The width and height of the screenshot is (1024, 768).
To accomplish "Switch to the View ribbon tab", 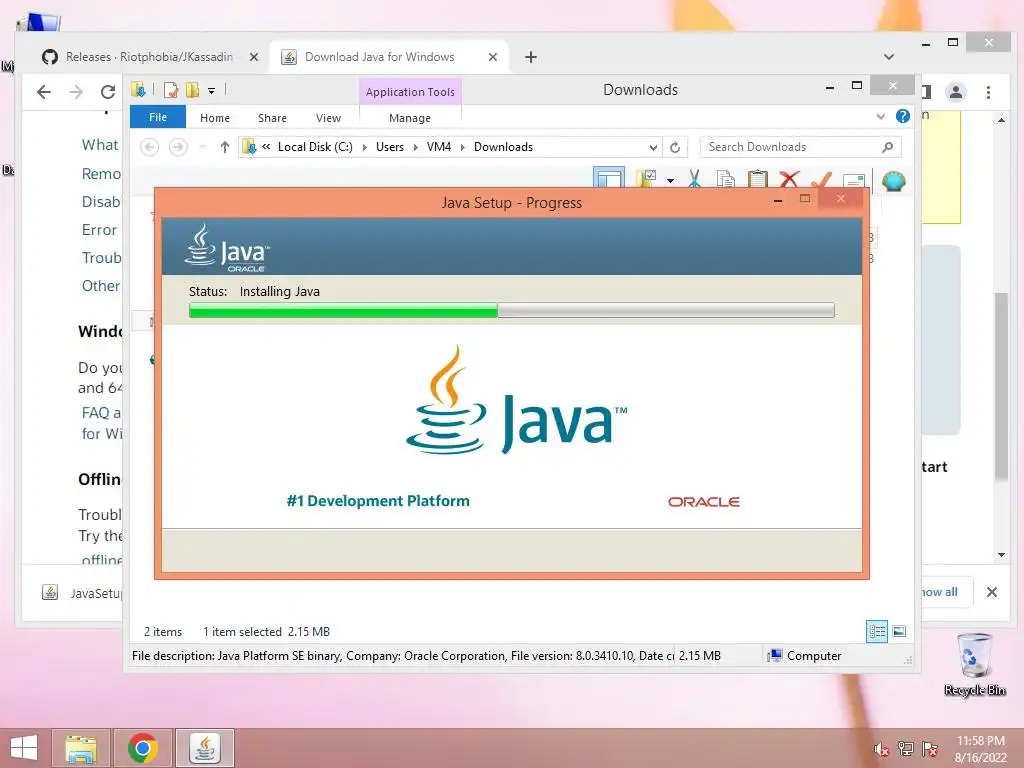I will 328,118.
